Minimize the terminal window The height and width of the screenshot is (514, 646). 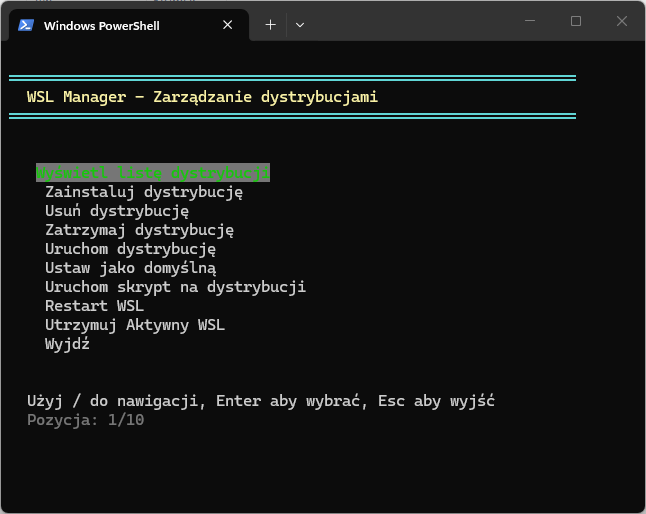point(530,21)
